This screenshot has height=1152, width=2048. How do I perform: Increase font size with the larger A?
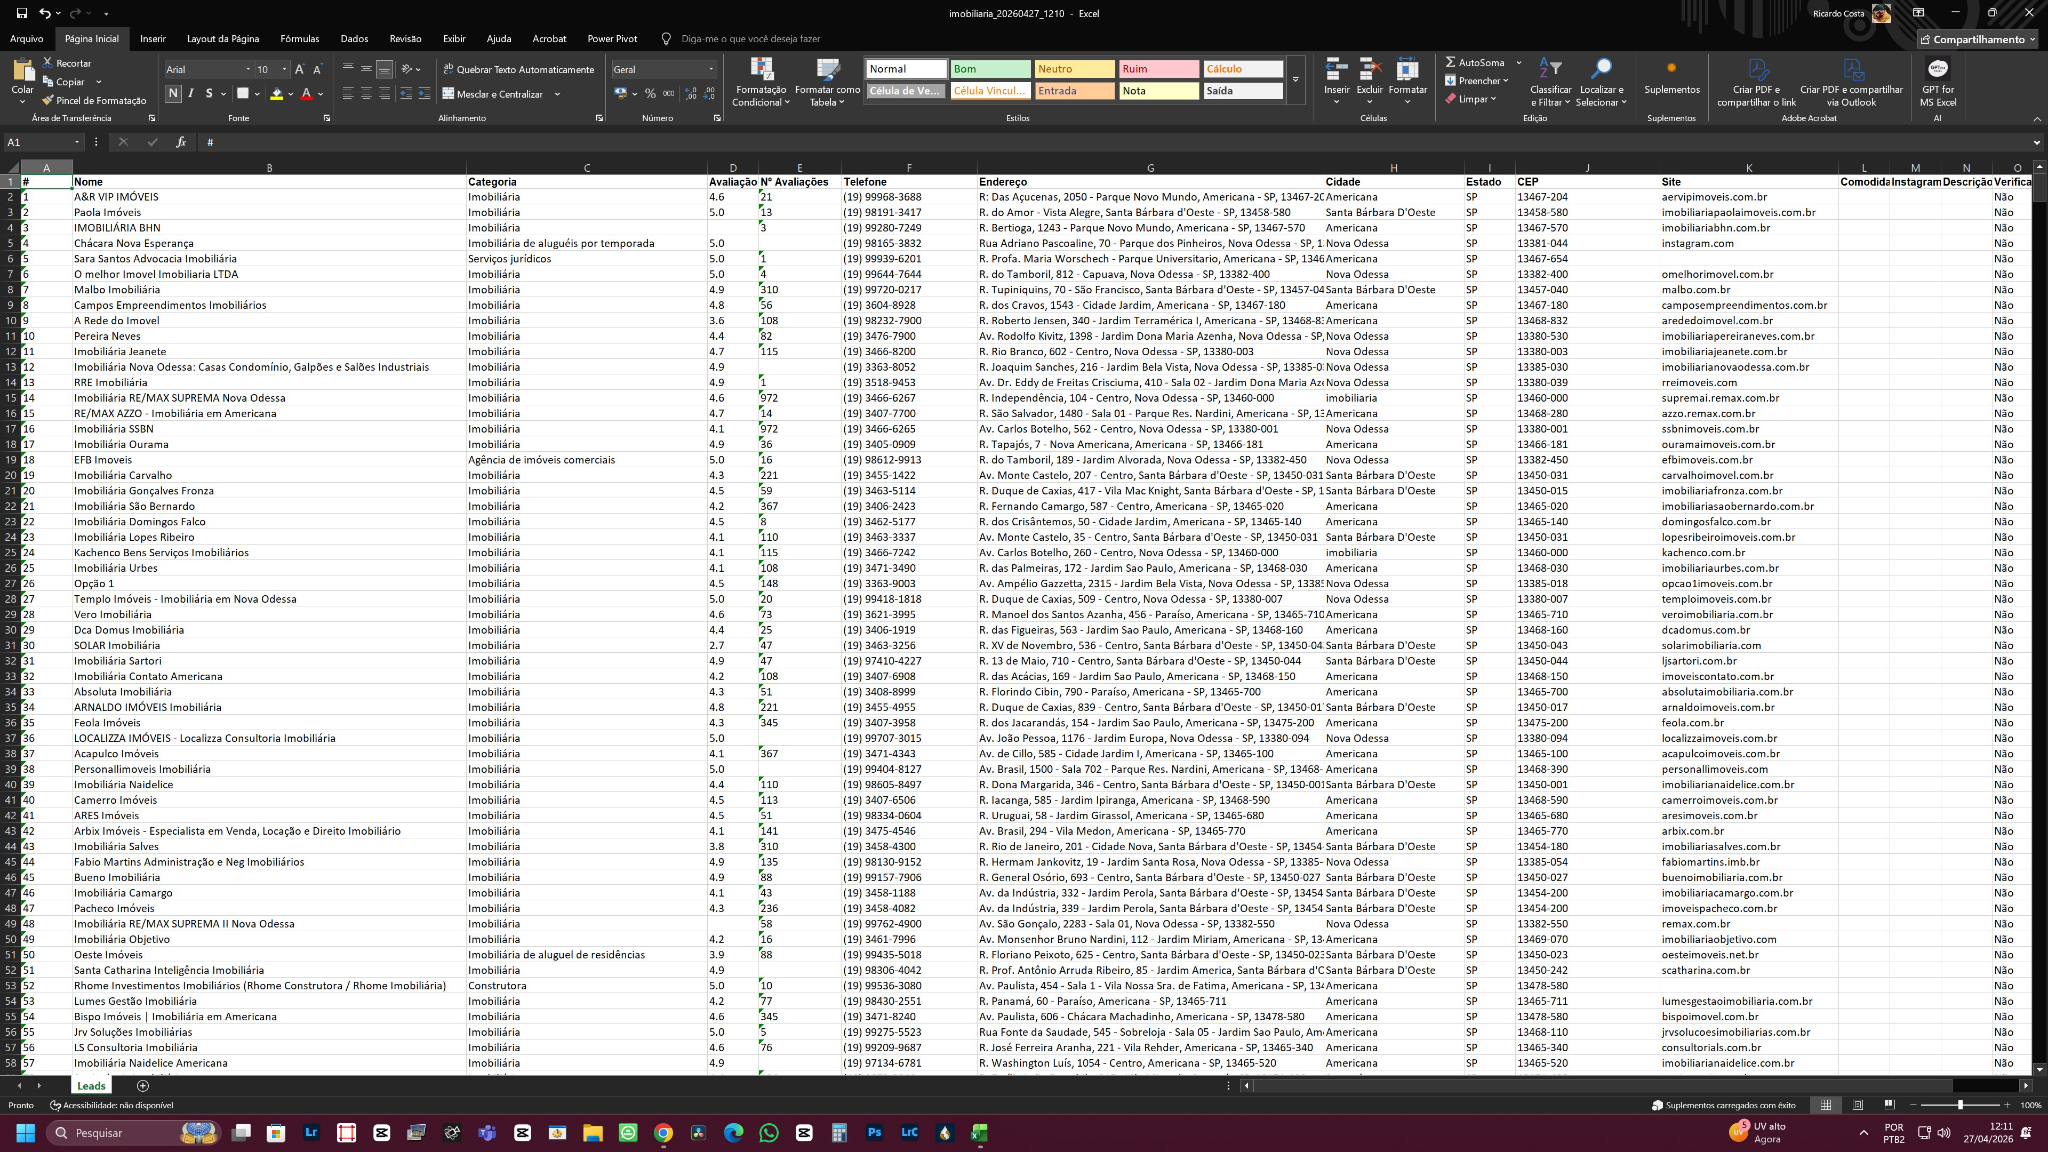[x=299, y=69]
